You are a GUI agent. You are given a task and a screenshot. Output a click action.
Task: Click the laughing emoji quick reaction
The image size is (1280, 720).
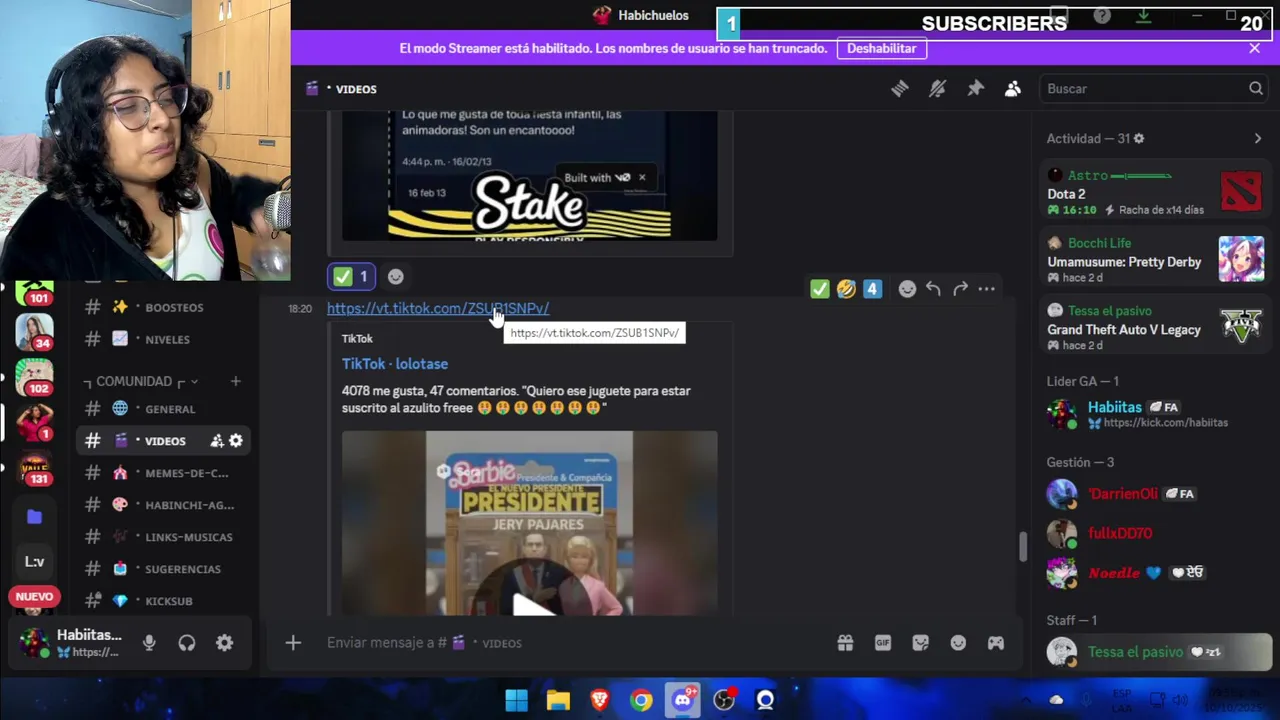click(x=846, y=289)
